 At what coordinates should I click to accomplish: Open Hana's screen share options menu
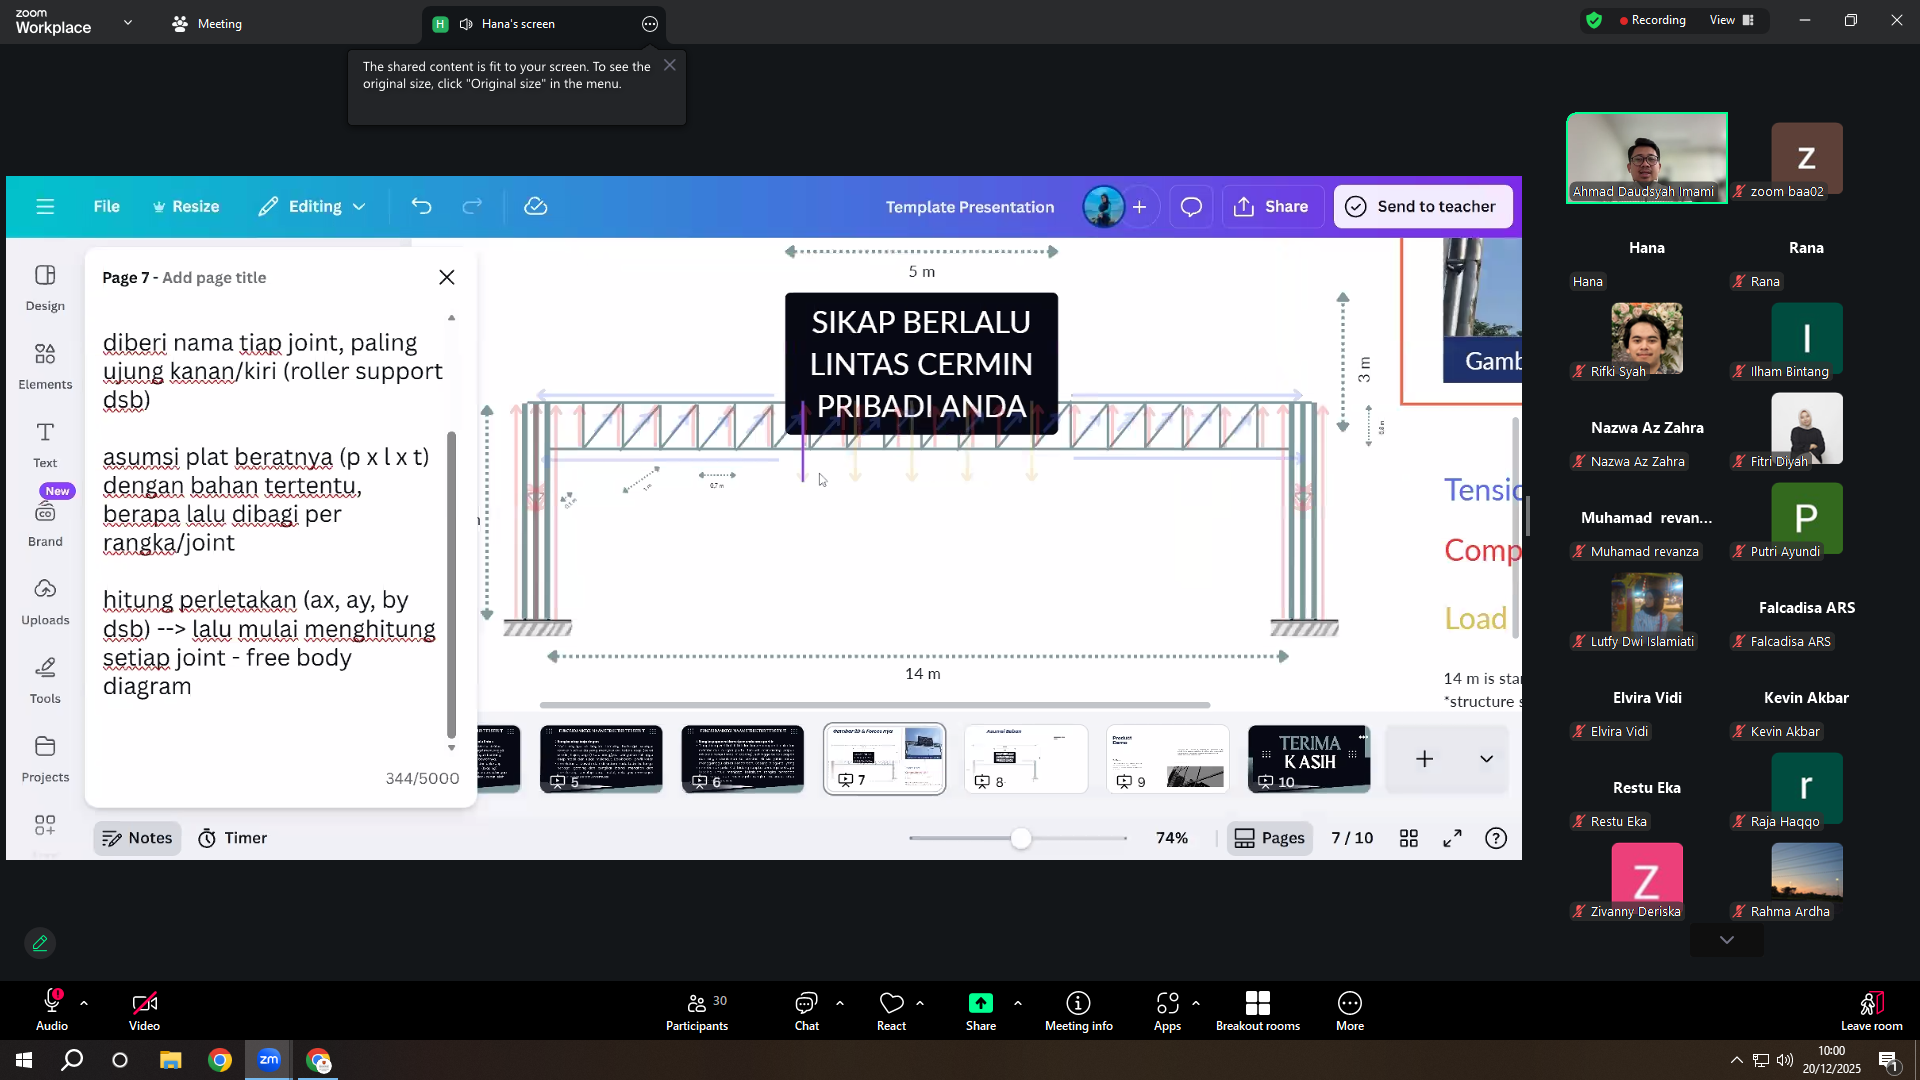pos(650,24)
